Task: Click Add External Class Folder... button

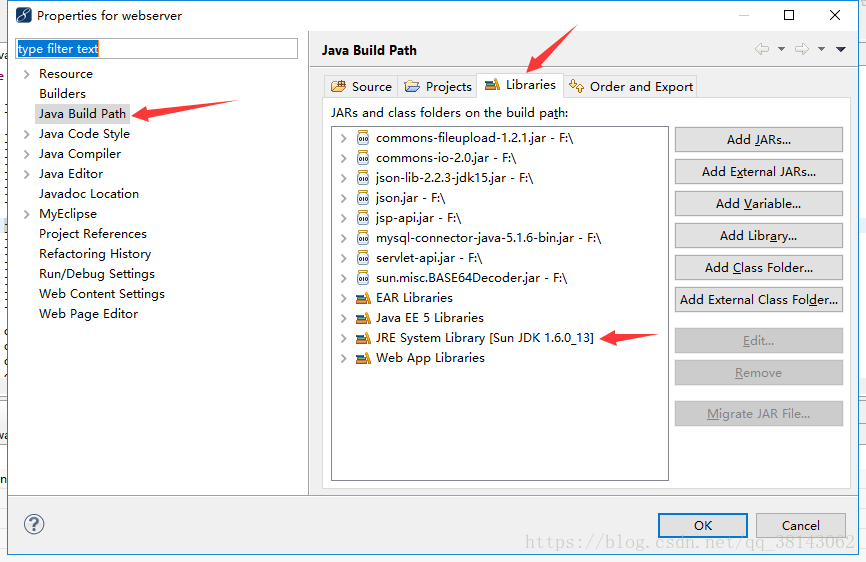Action: coord(758,300)
